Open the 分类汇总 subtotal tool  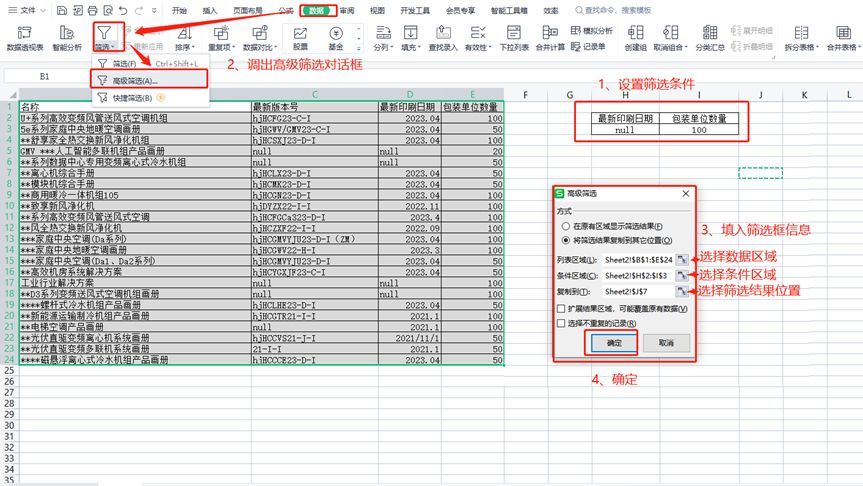coord(710,38)
